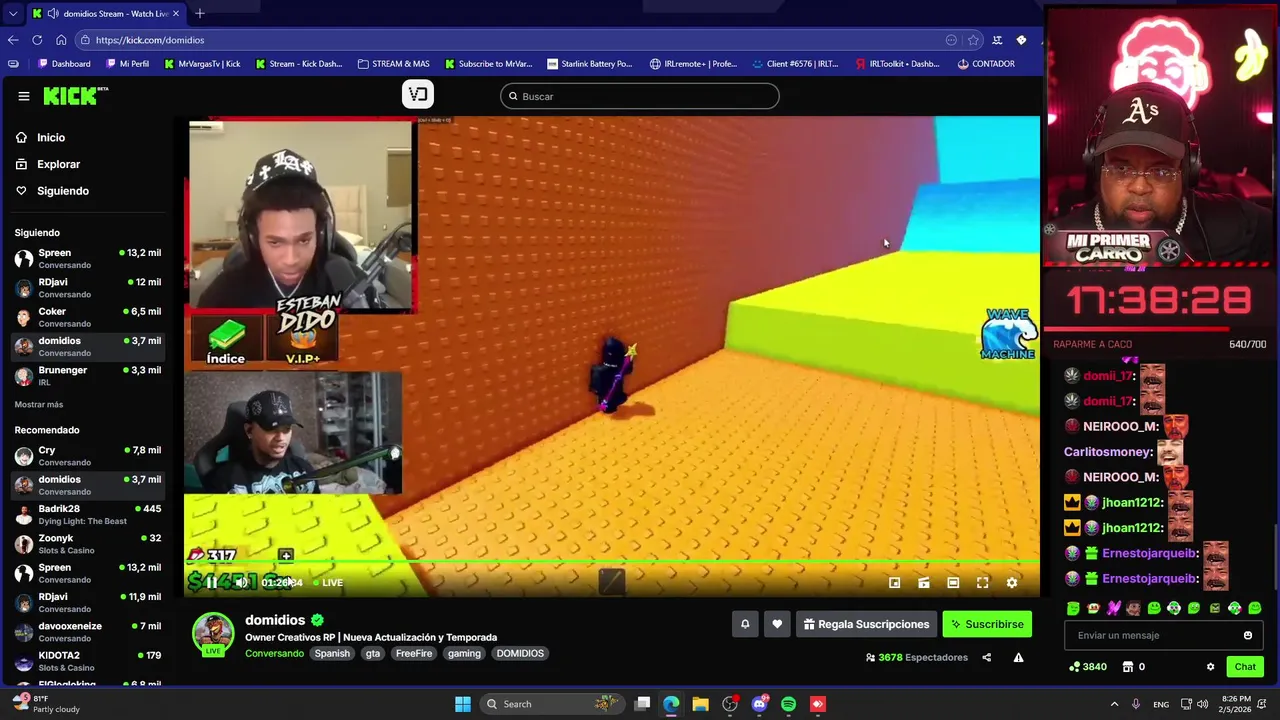The height and width of the screenshot is (720, 1280).
Task: Click Regala Suscripciones button
Action: (866, 624)
